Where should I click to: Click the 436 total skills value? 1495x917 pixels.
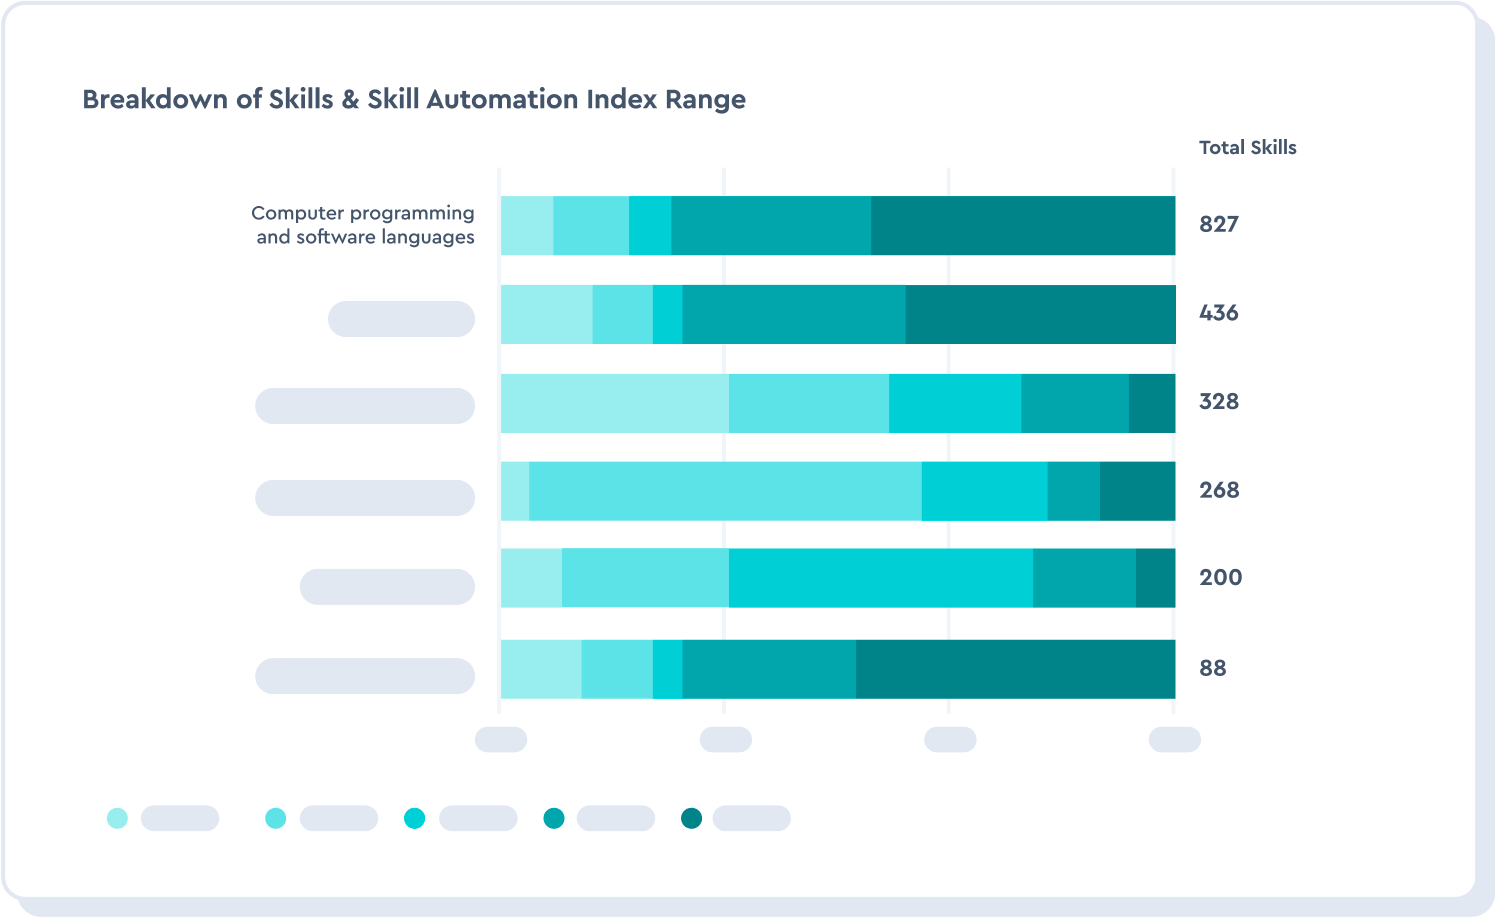pyautogui.click(x=1219, y=313)
